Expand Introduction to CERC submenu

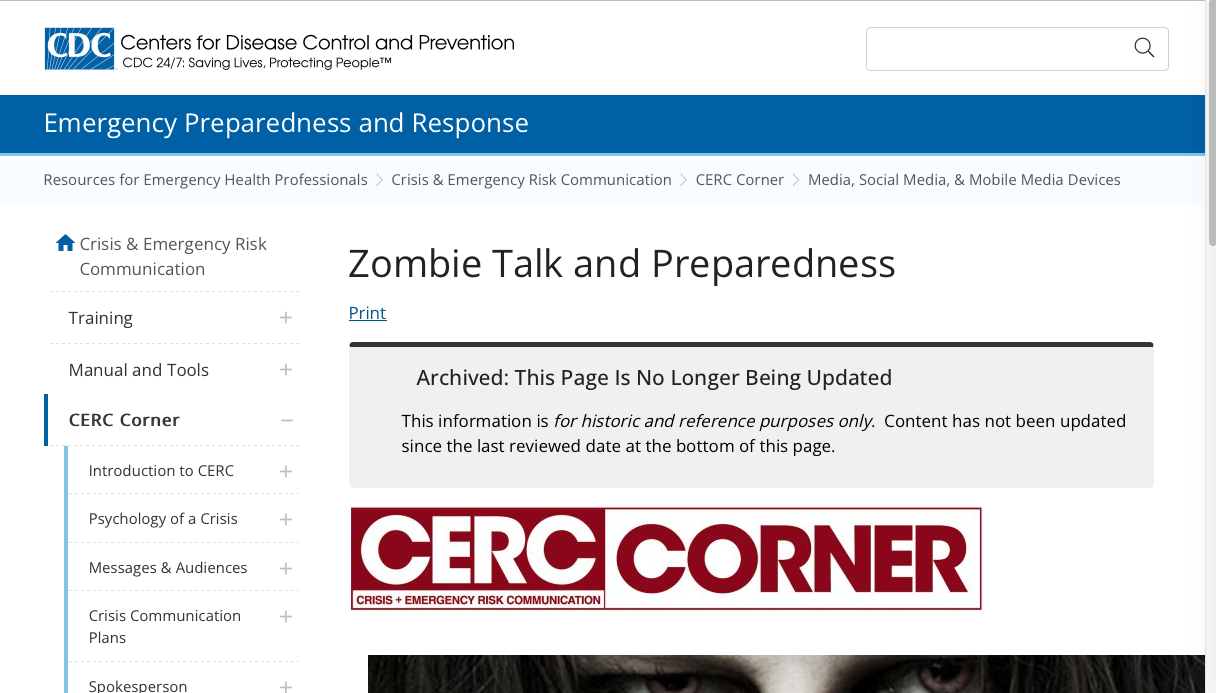pos(286,471)
